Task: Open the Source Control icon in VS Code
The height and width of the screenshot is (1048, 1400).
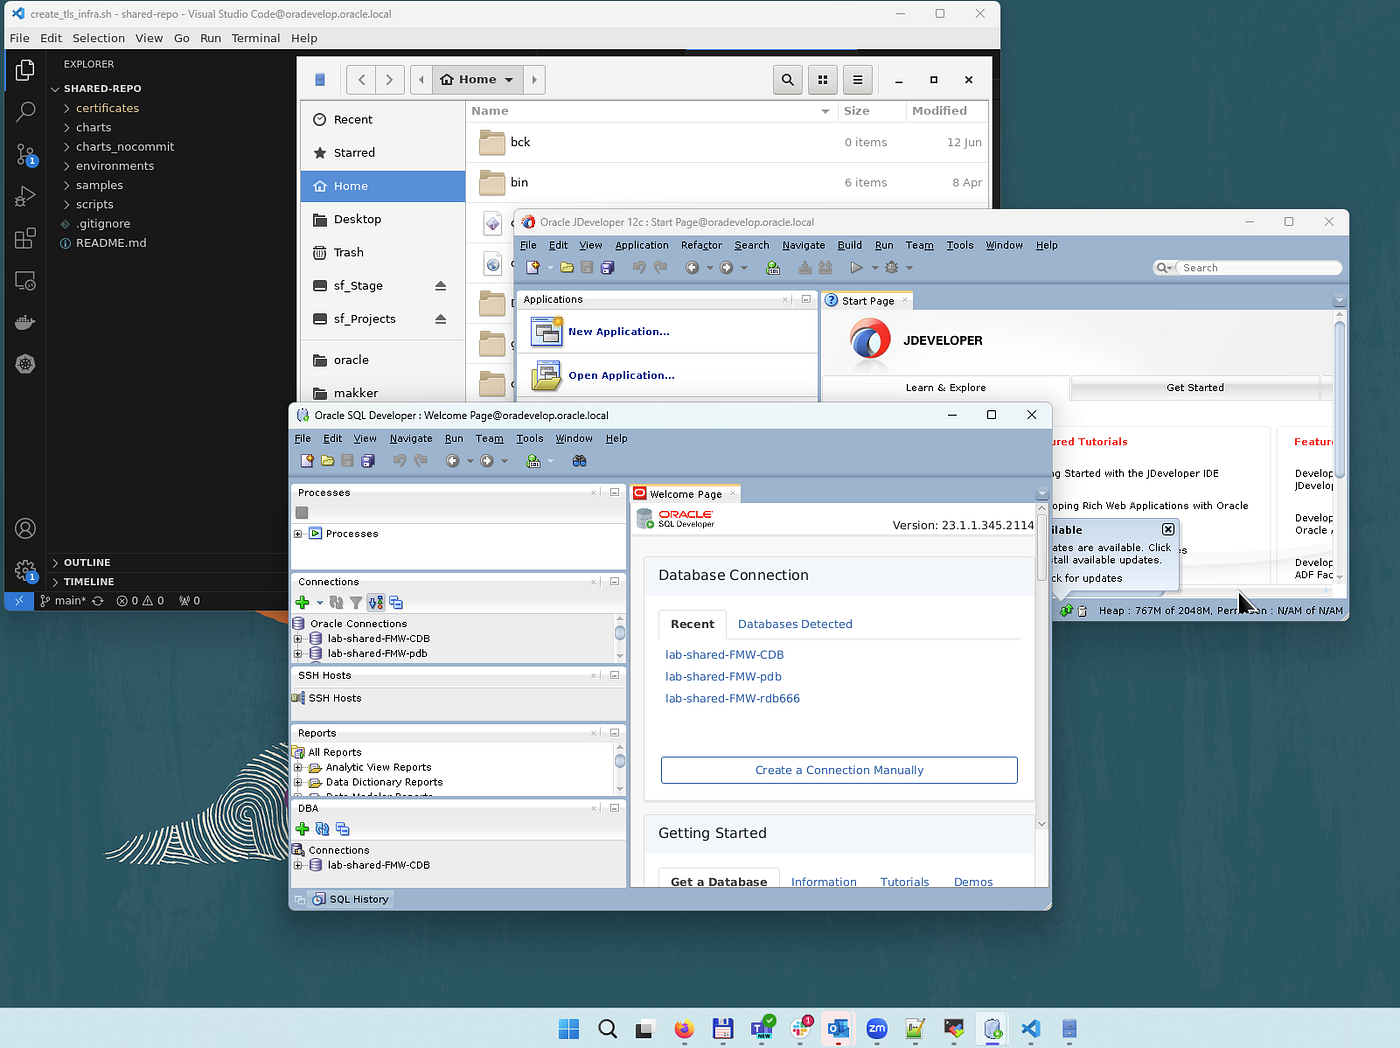Action: click(26, 153)
